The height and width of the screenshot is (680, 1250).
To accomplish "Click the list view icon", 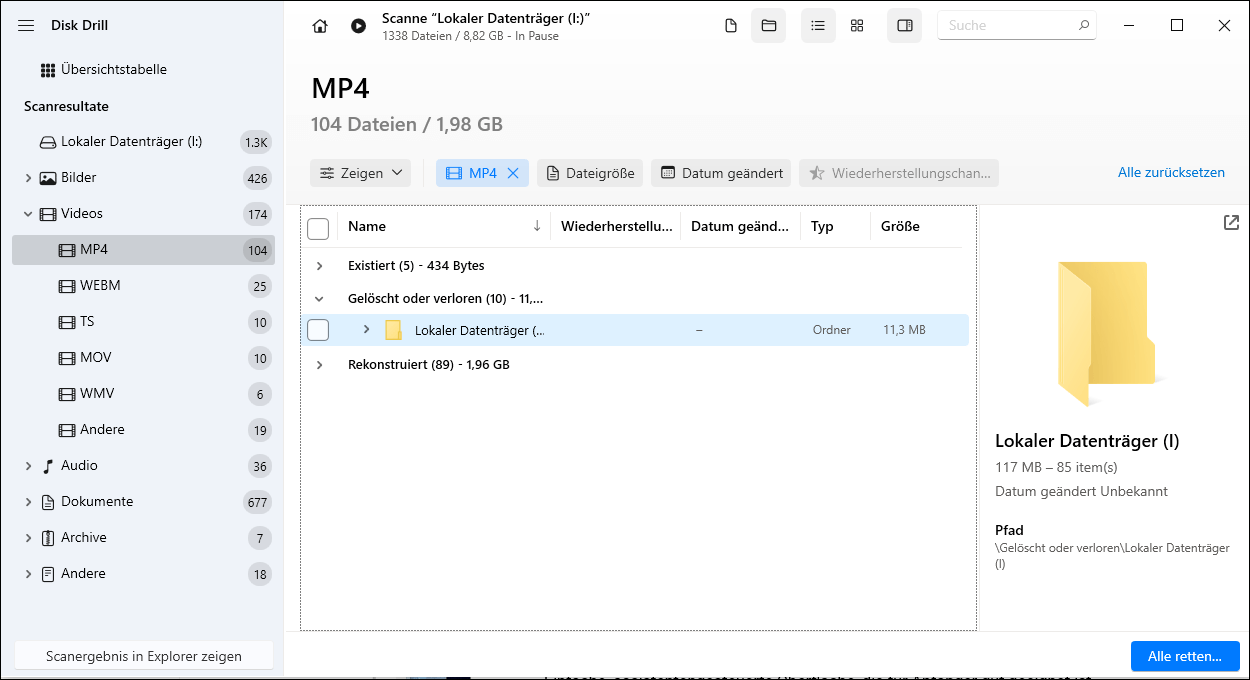I will click(x=818, y=25).
